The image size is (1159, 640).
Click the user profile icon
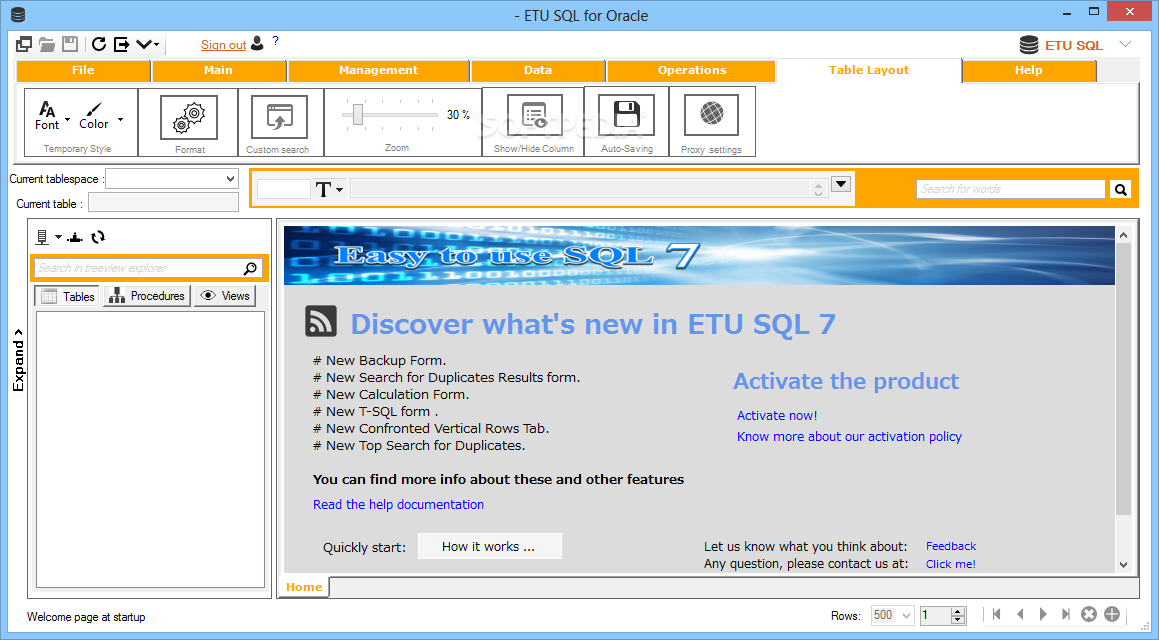click(257, 43)
